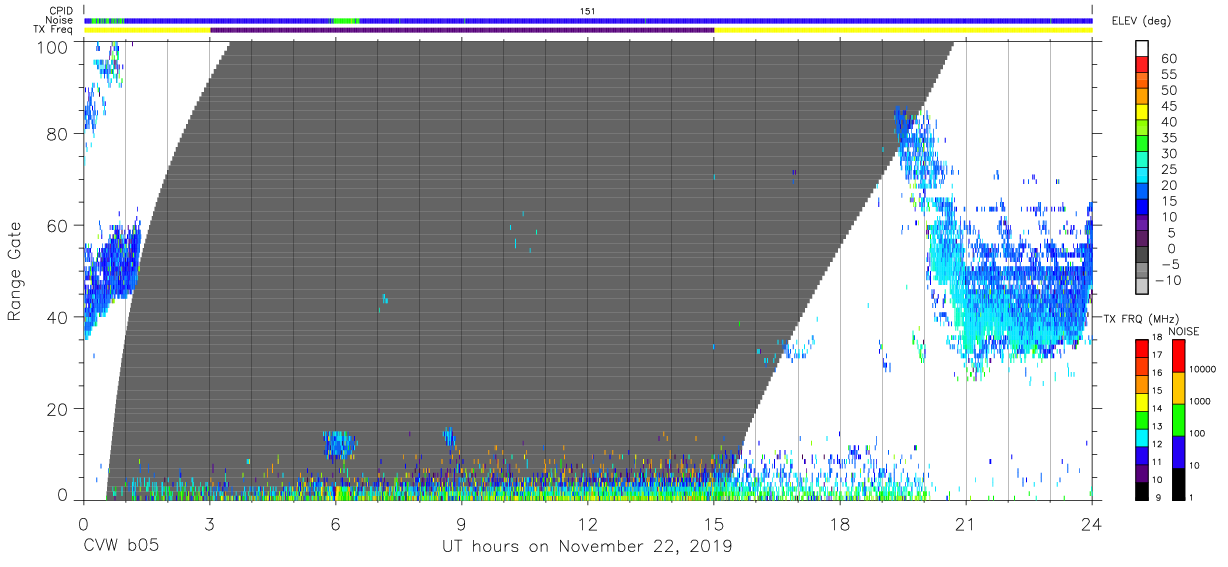Click the green patch in the Noise bar near hour 6
1228x567 pixels.
click(x=345, y=20)
